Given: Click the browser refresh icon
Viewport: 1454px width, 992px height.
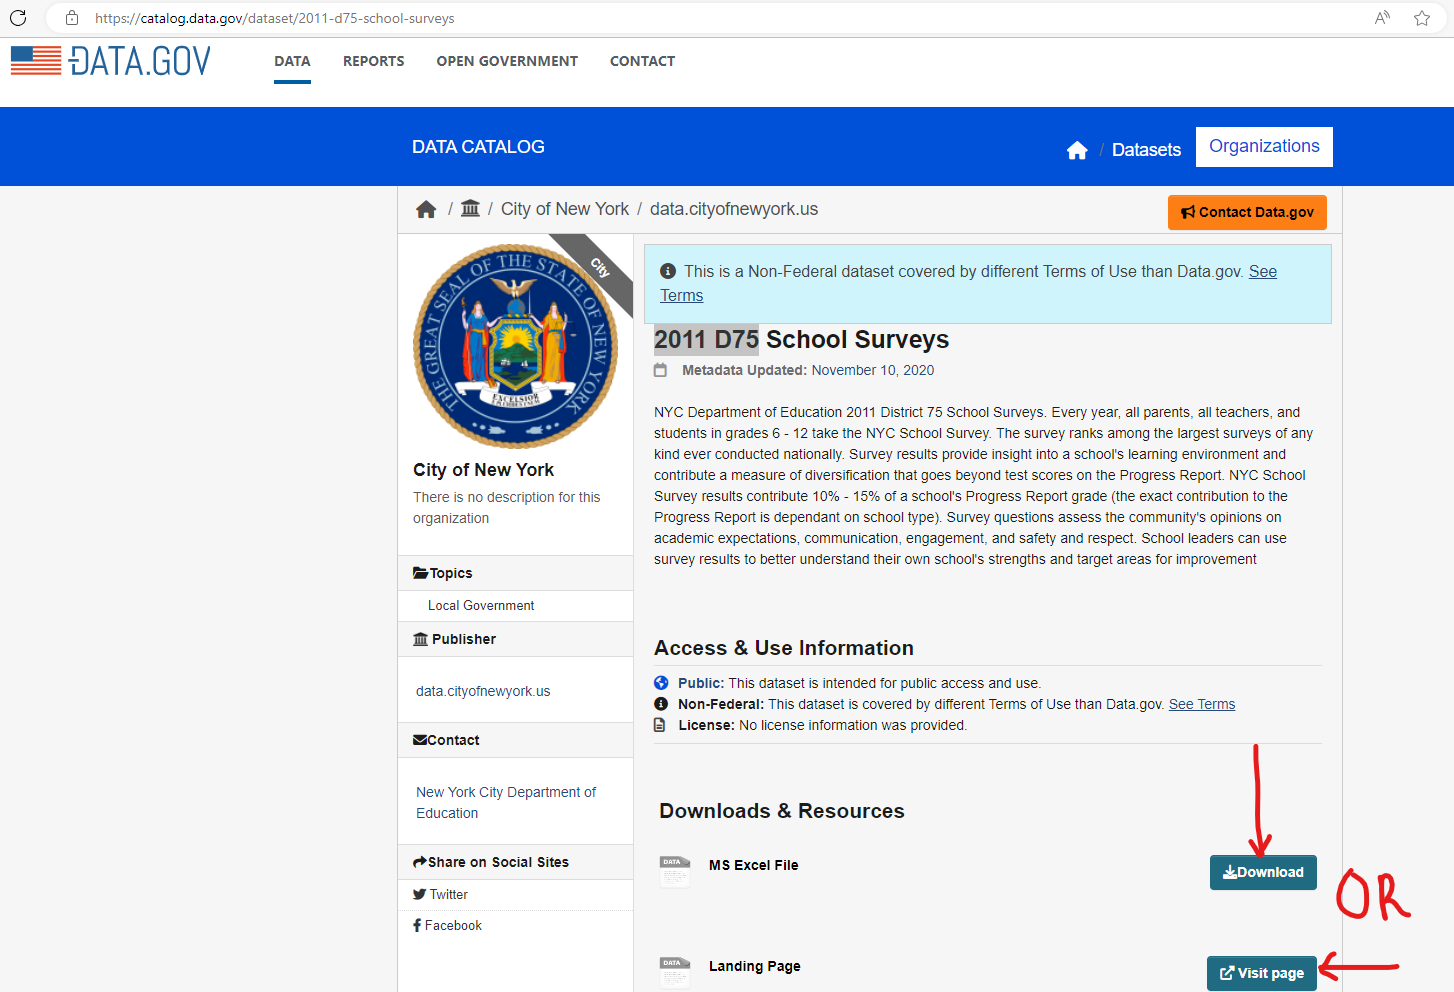Looking at the screenshot, I should pyautogui.click(x=18, y=18).
